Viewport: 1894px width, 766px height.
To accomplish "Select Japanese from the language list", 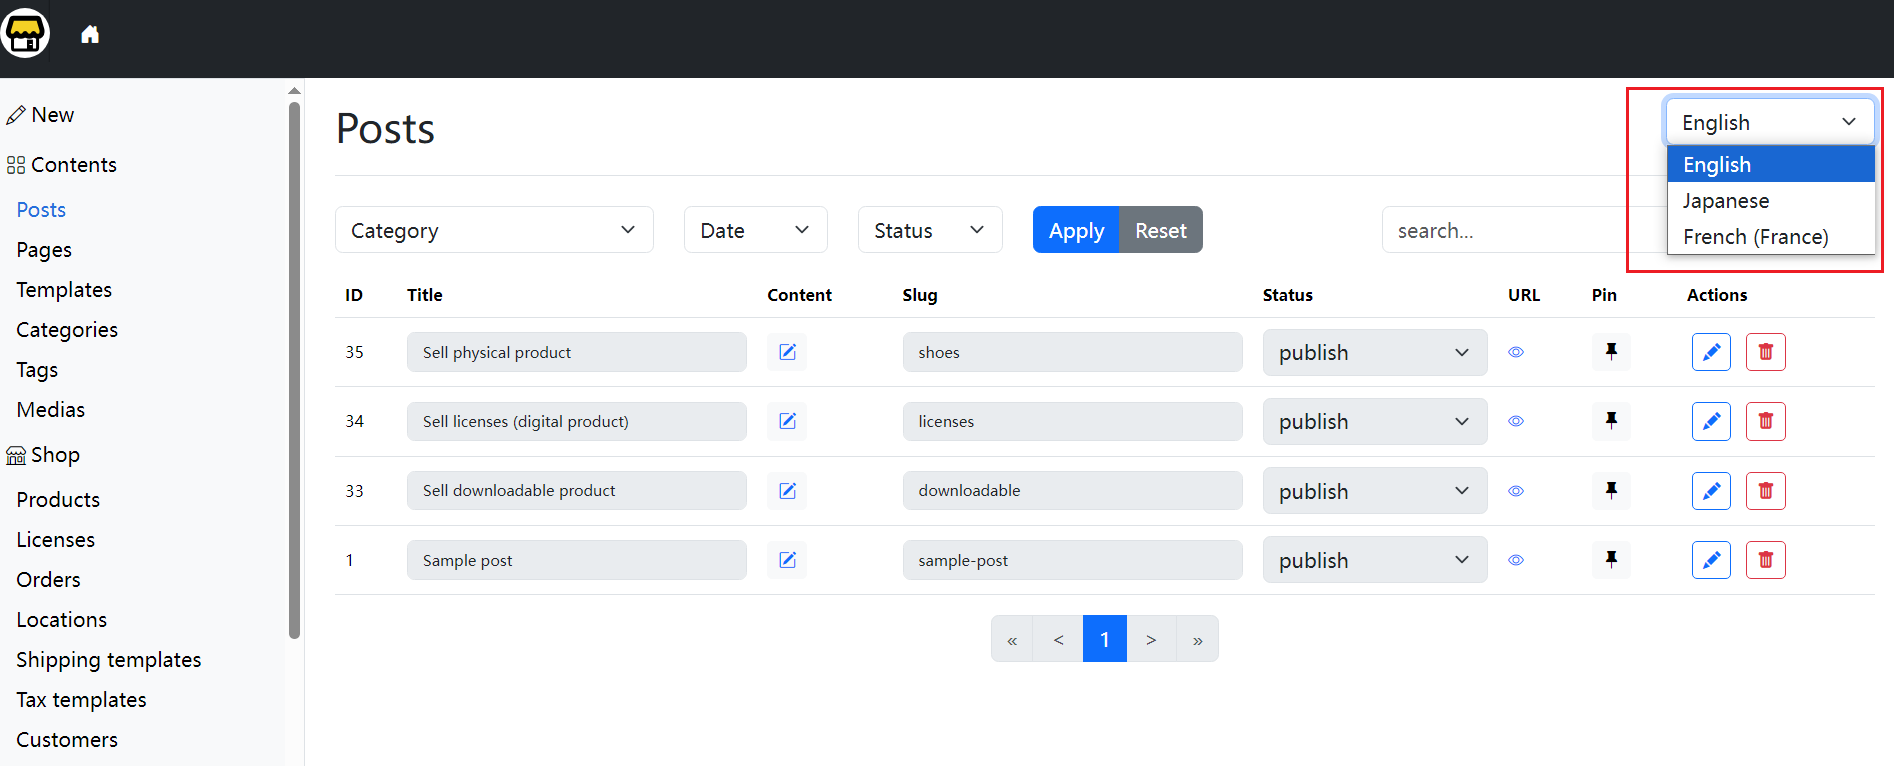I will tap(1726, 201).
